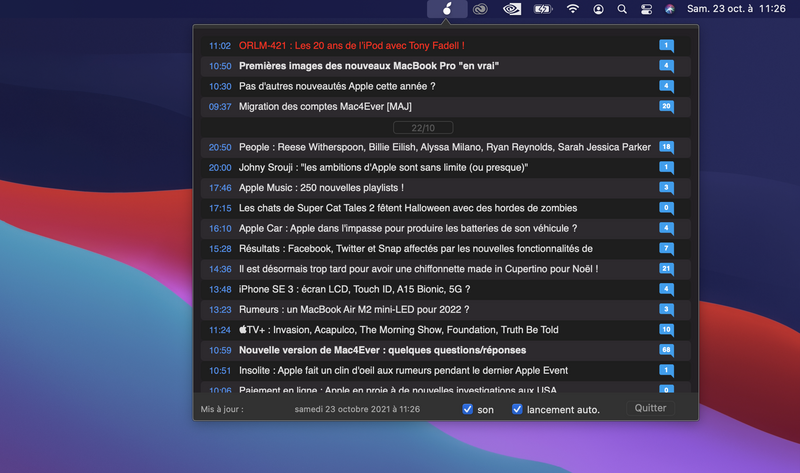Open comments bubble for Insolite Apple Event article
This screenshot has height=473, width=800.
click(666, 371)
